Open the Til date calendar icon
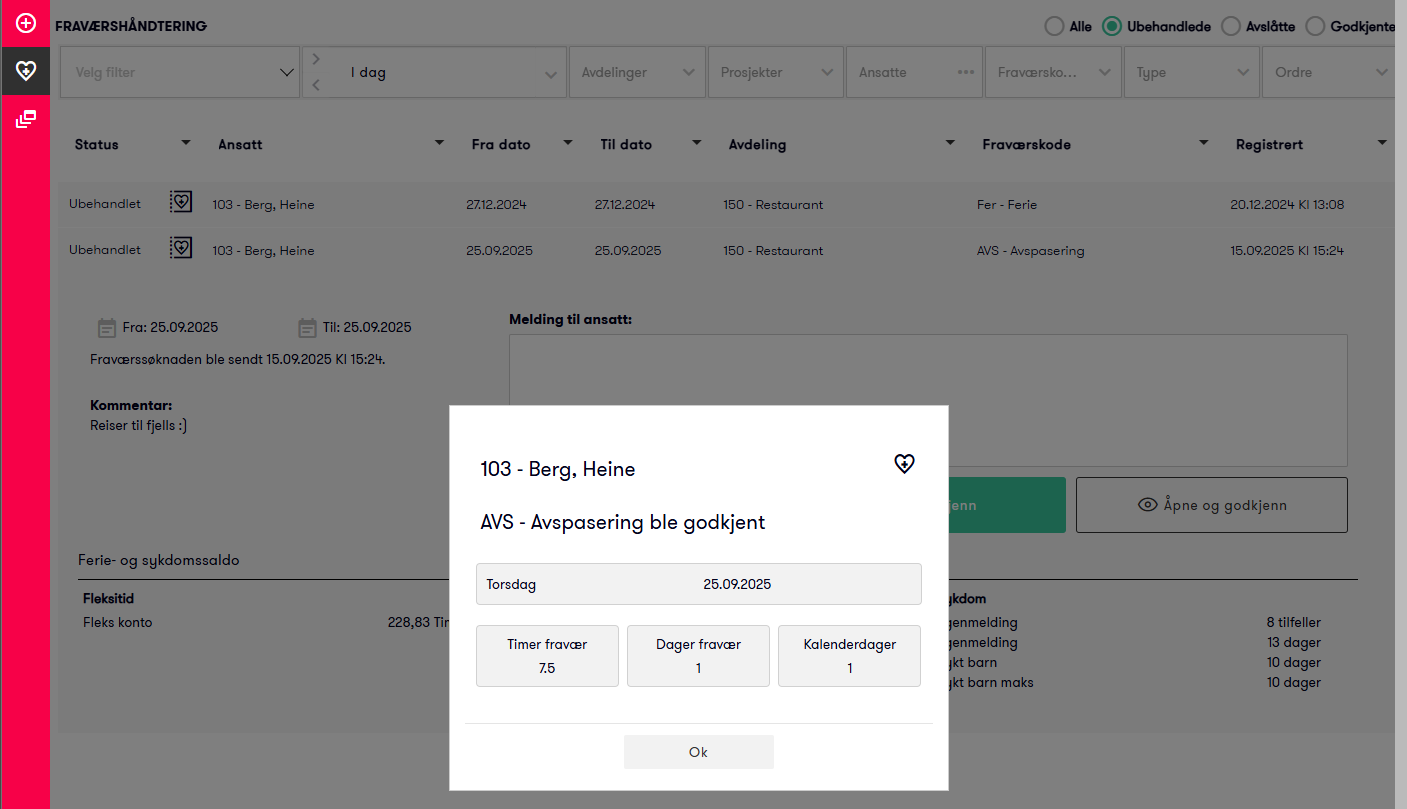 click(x=307, y=327)
